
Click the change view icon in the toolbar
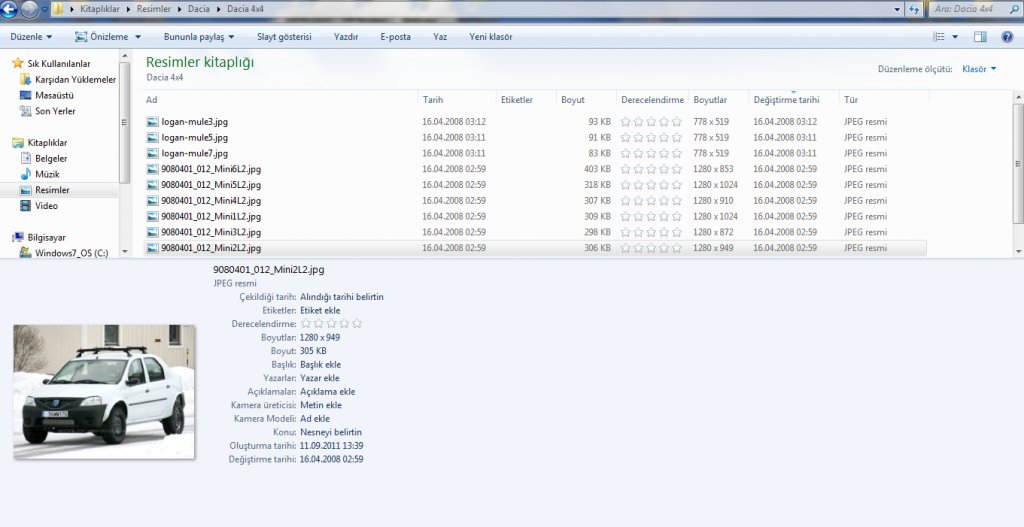[938, 37]
